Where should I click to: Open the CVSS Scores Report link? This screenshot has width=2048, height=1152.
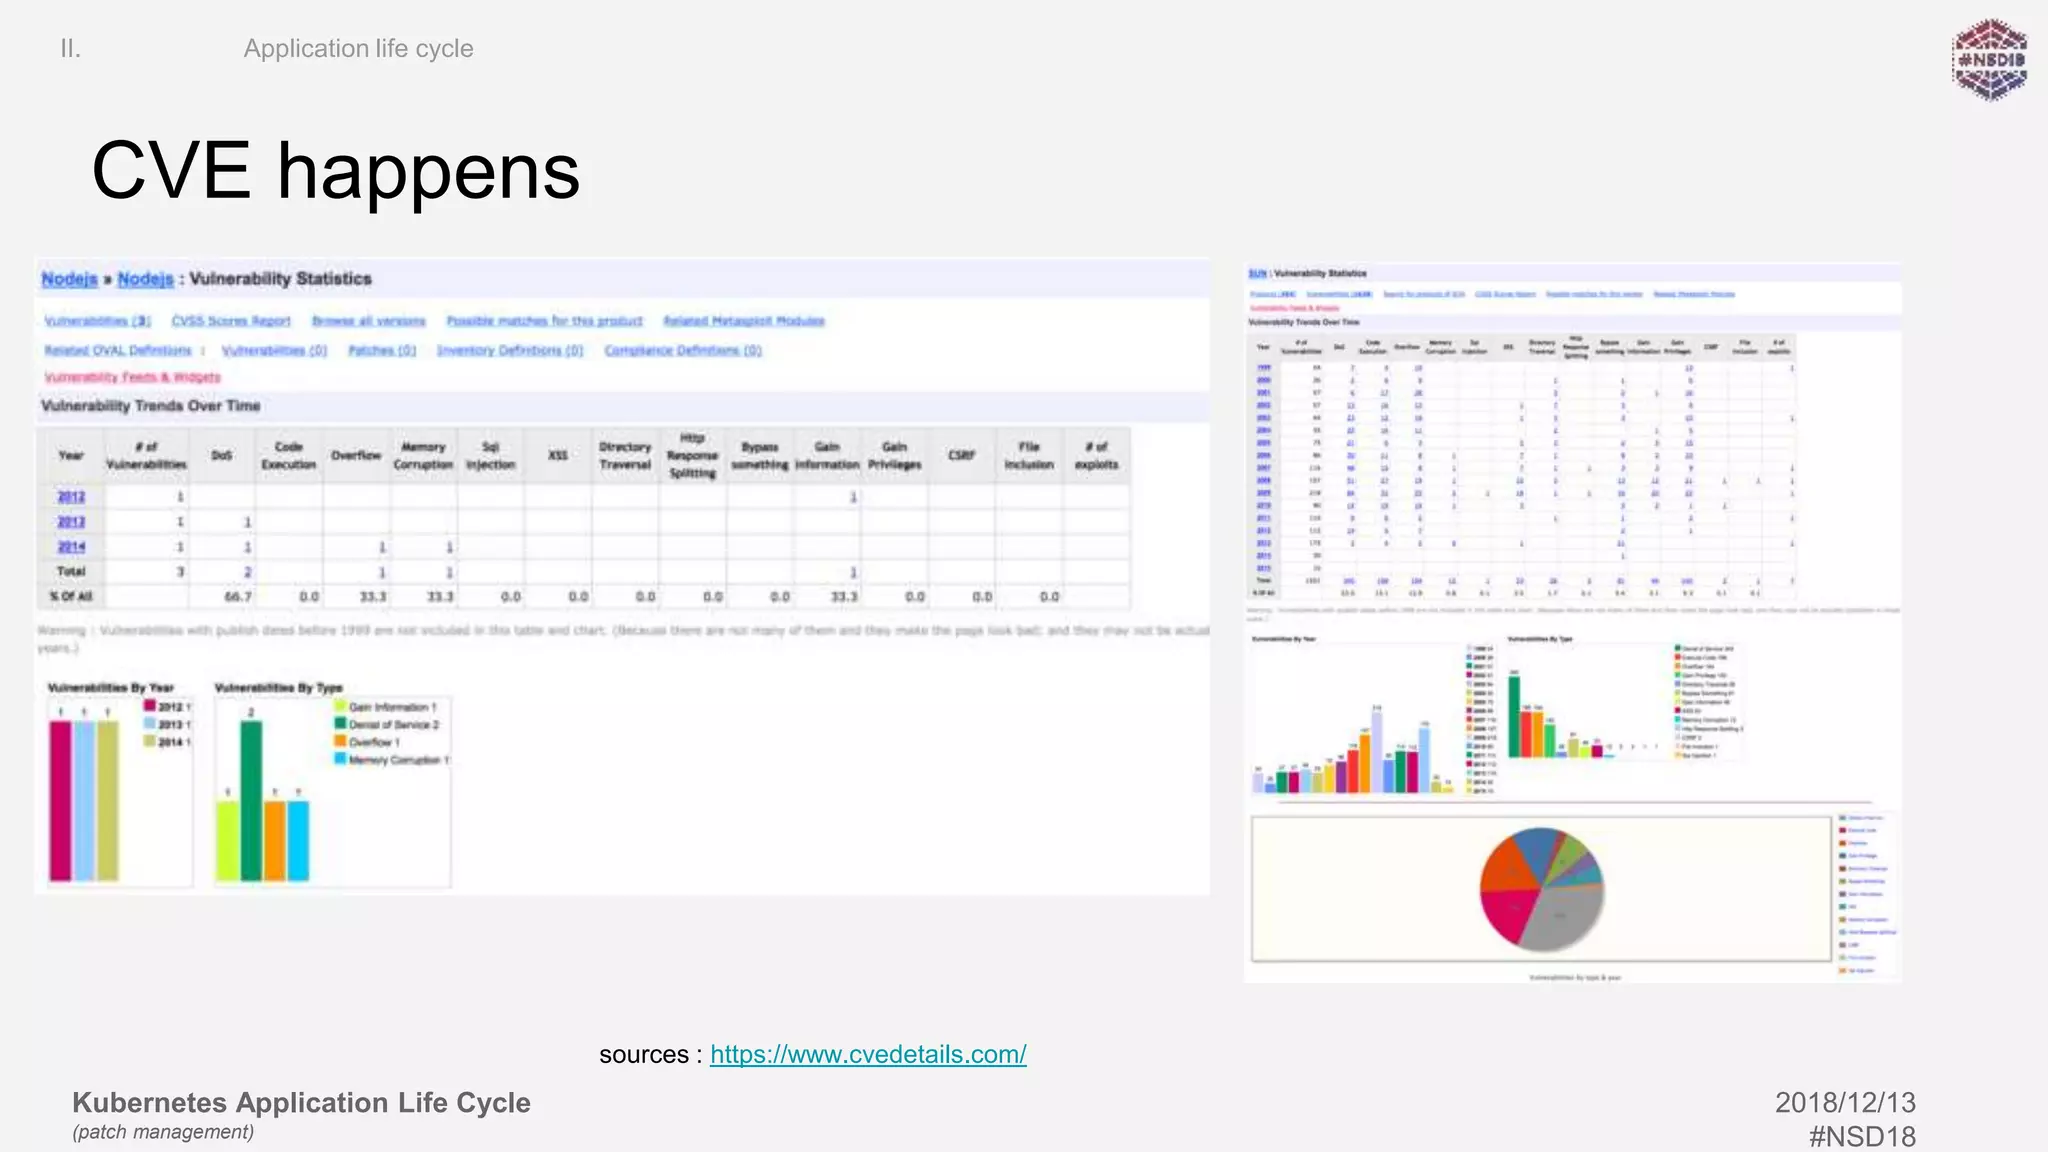tap(231, 321)
